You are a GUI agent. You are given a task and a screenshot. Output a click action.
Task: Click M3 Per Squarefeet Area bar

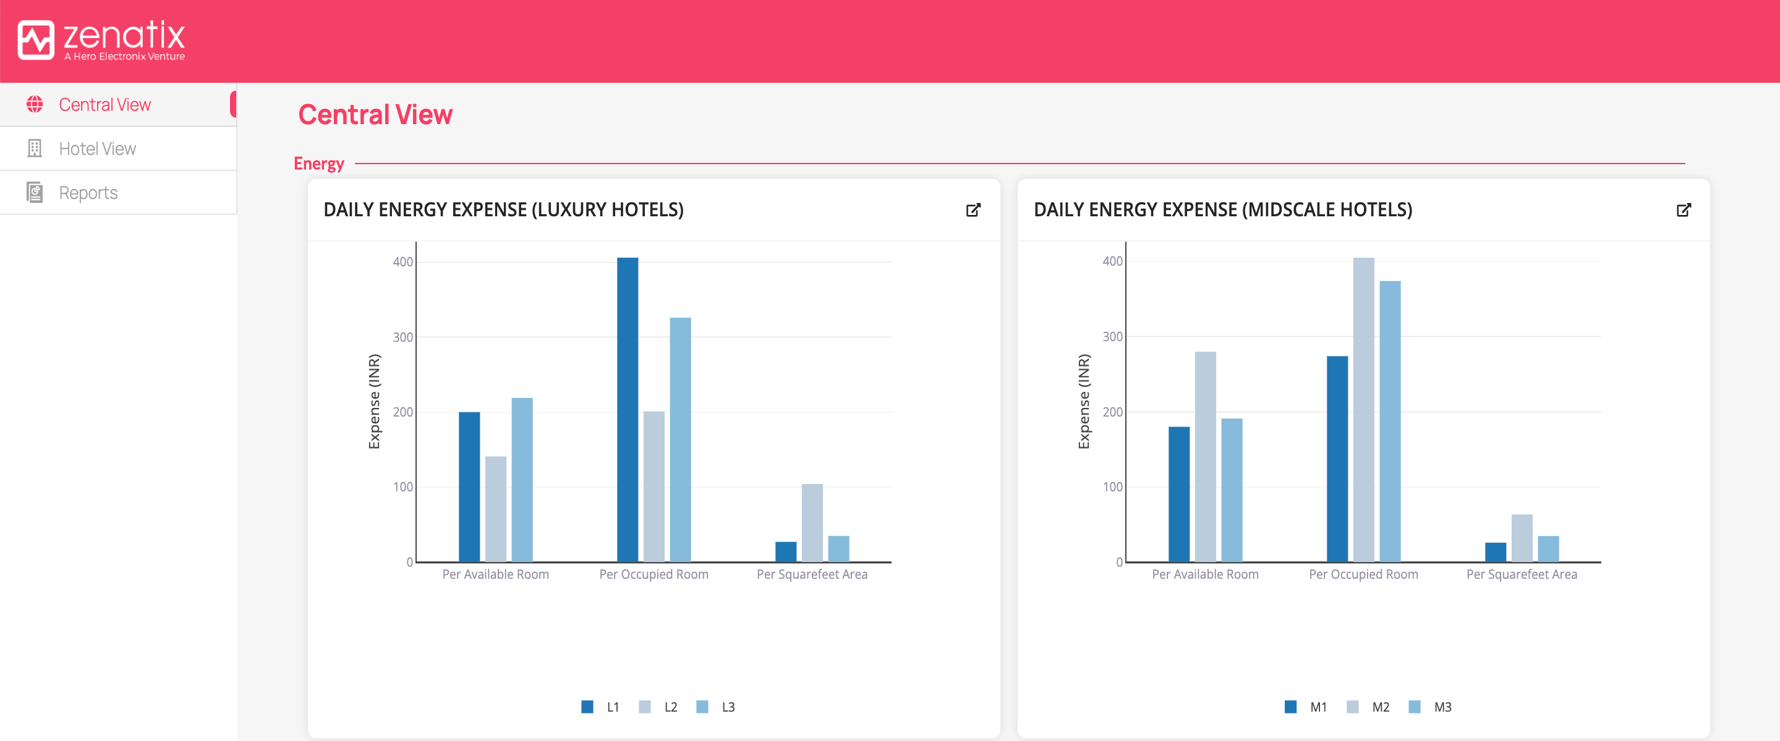[x=1548, y=549]
